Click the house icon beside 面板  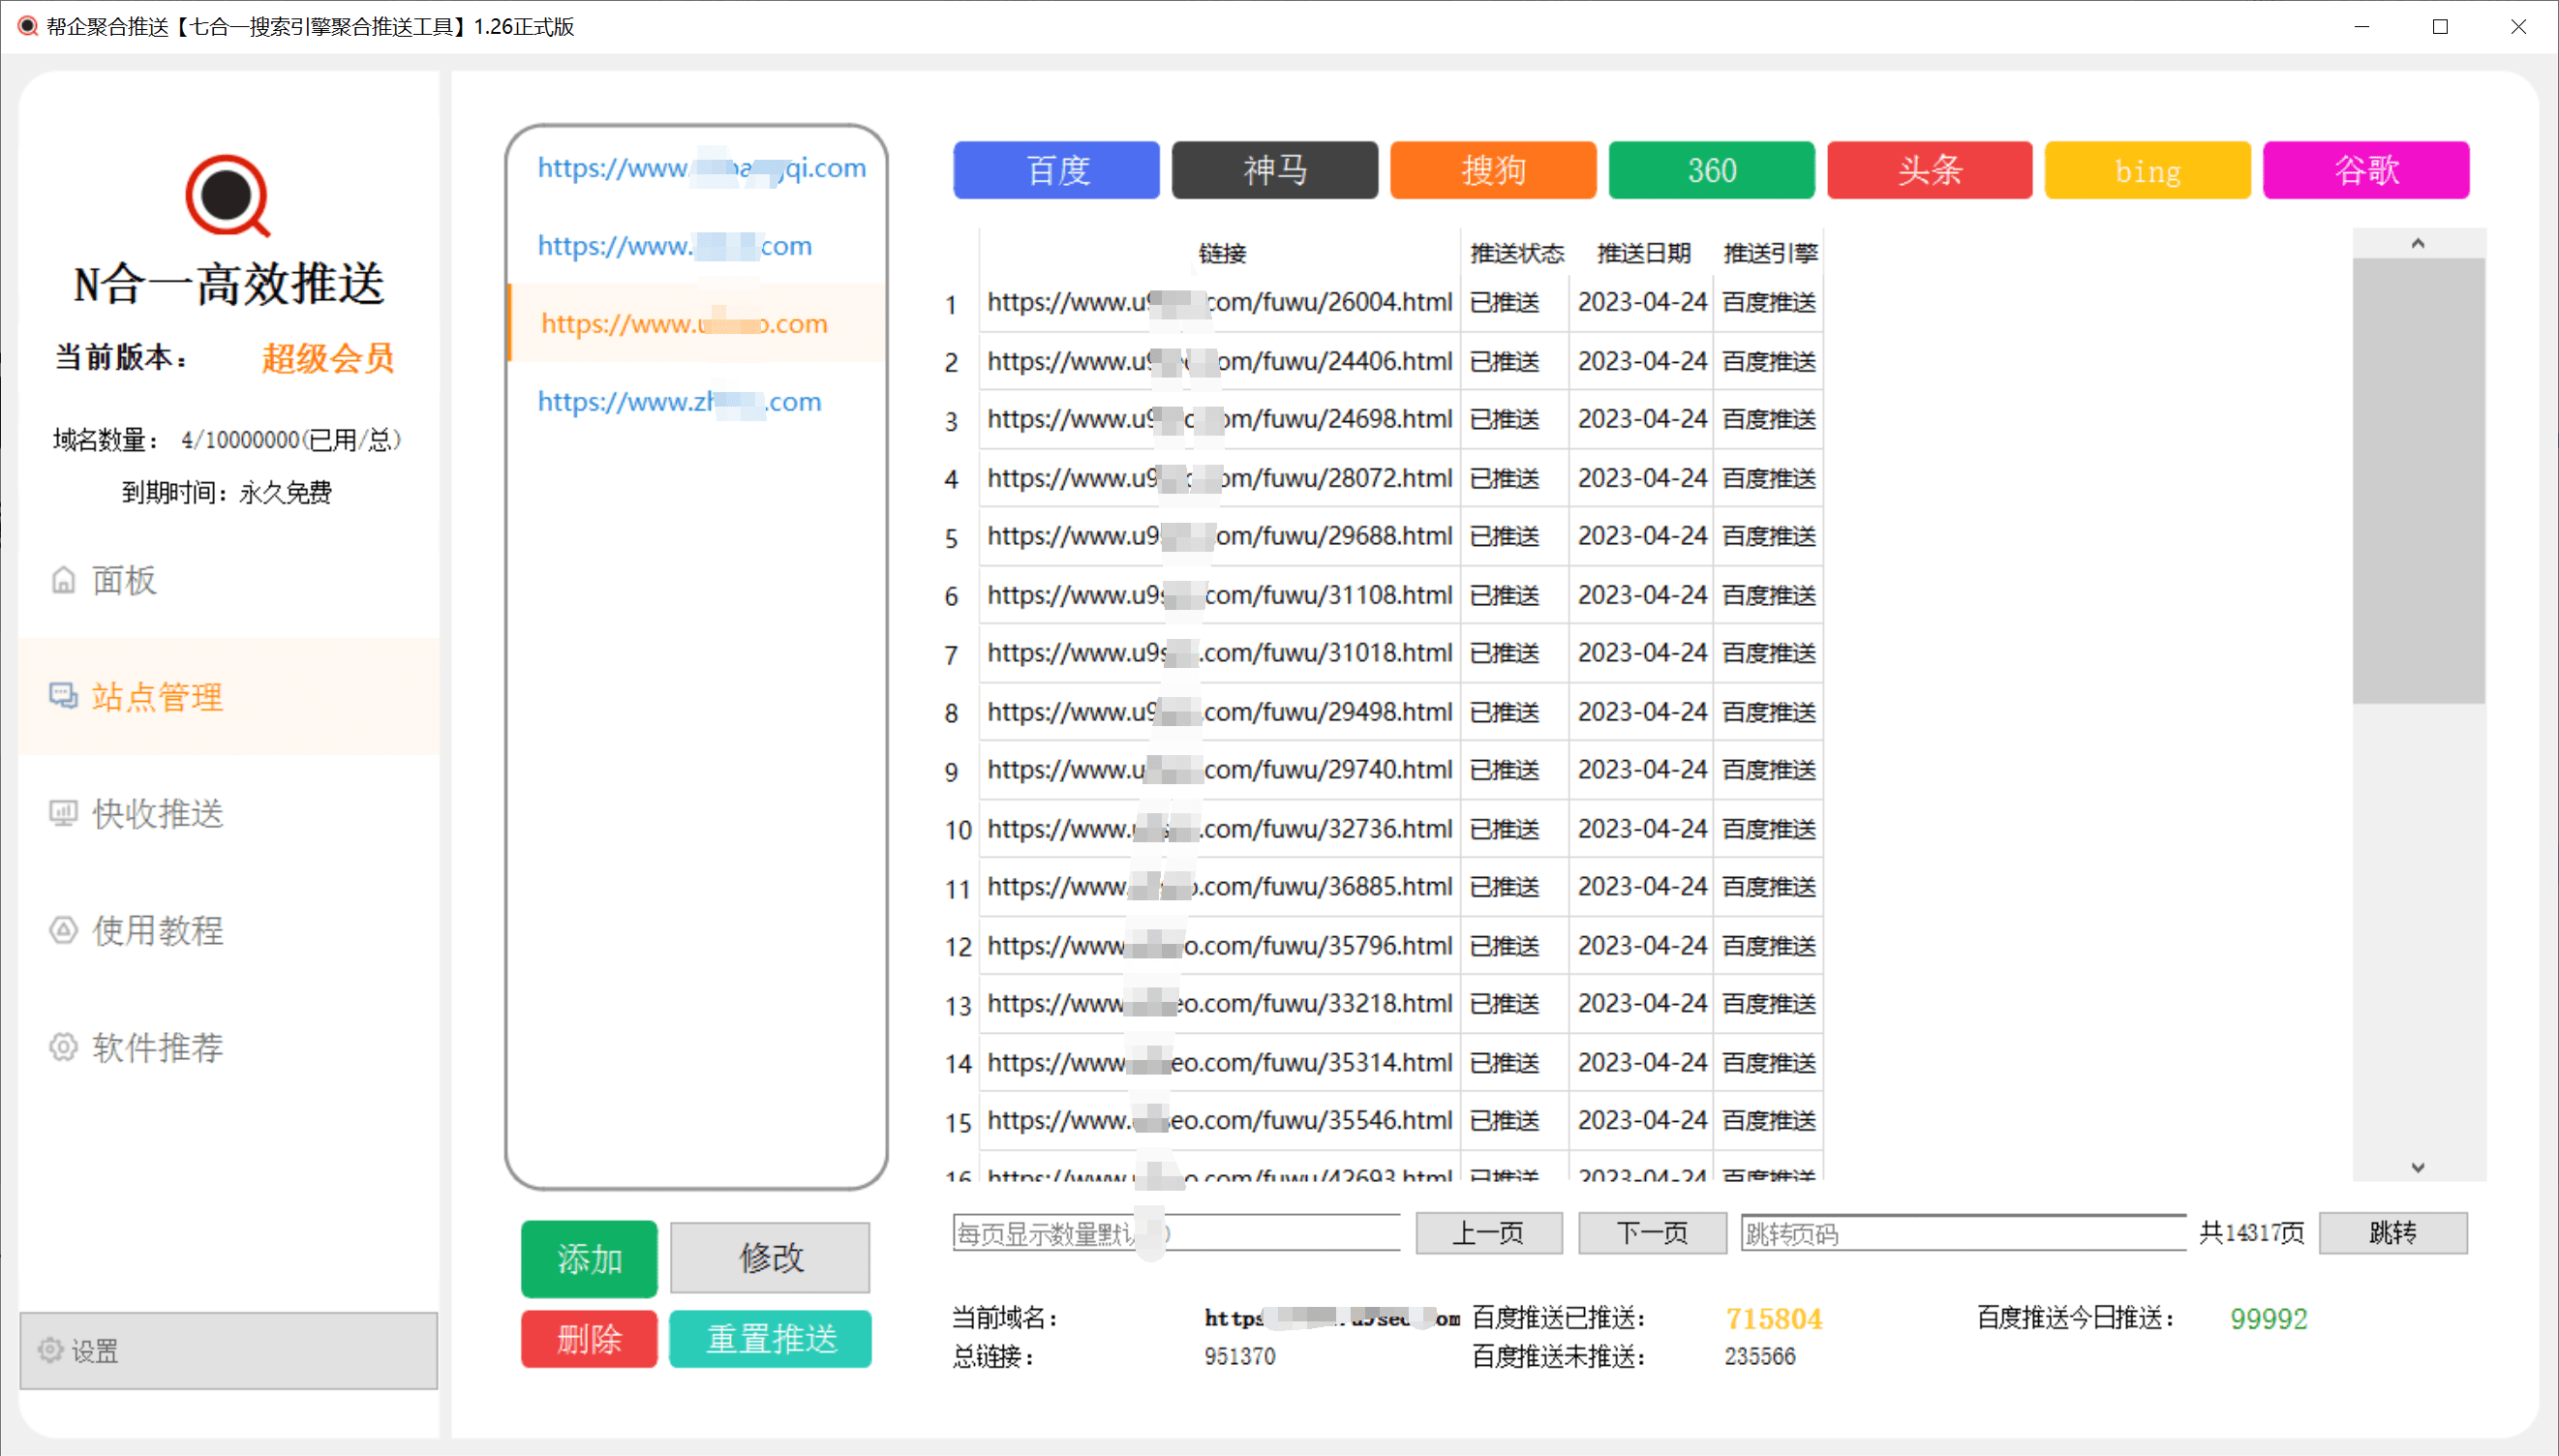pos(63,580)
